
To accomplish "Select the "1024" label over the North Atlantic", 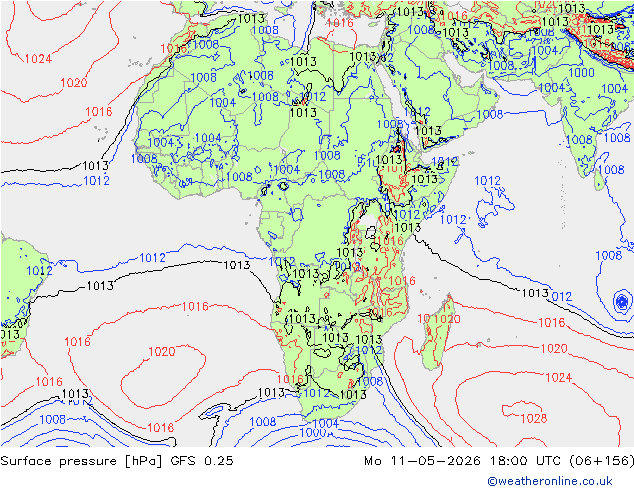I will [38, 59].
